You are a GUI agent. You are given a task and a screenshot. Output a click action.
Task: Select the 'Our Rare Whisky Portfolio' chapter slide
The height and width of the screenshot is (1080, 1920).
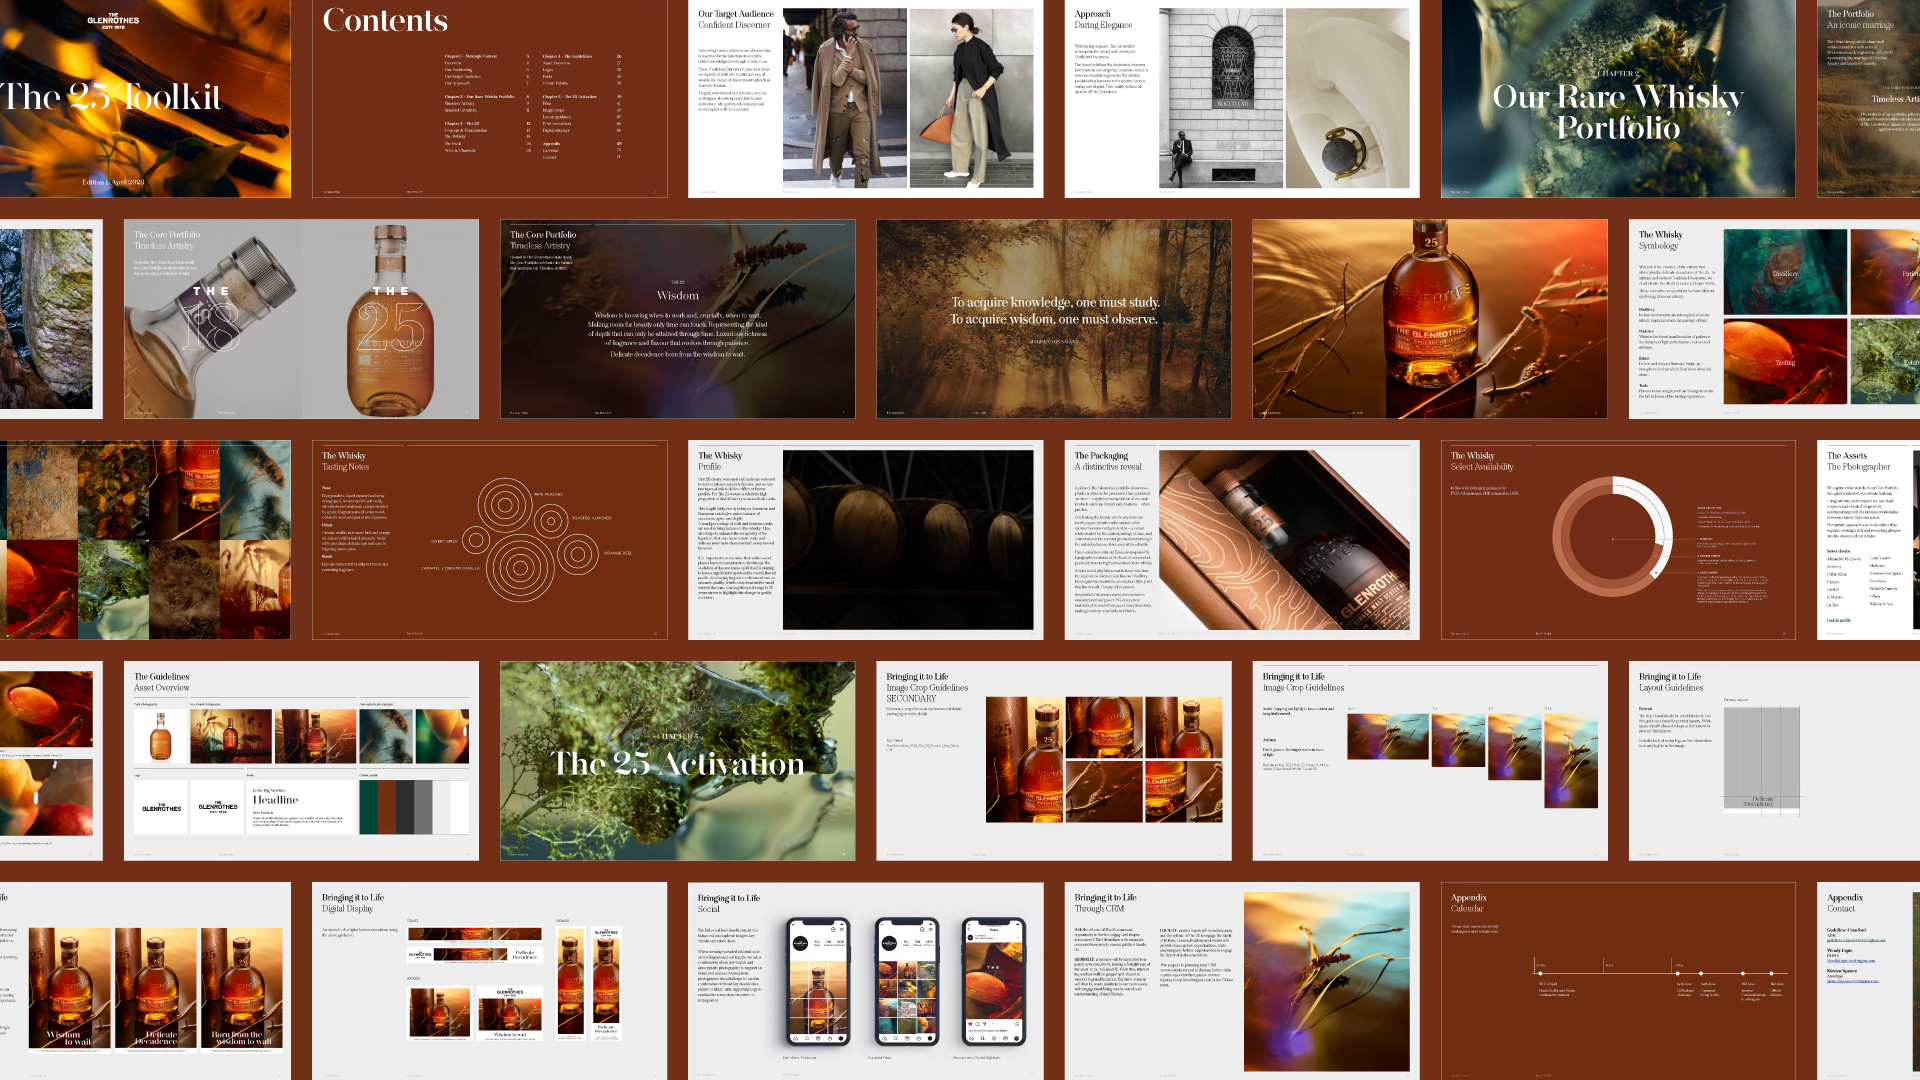point(1618,98)
